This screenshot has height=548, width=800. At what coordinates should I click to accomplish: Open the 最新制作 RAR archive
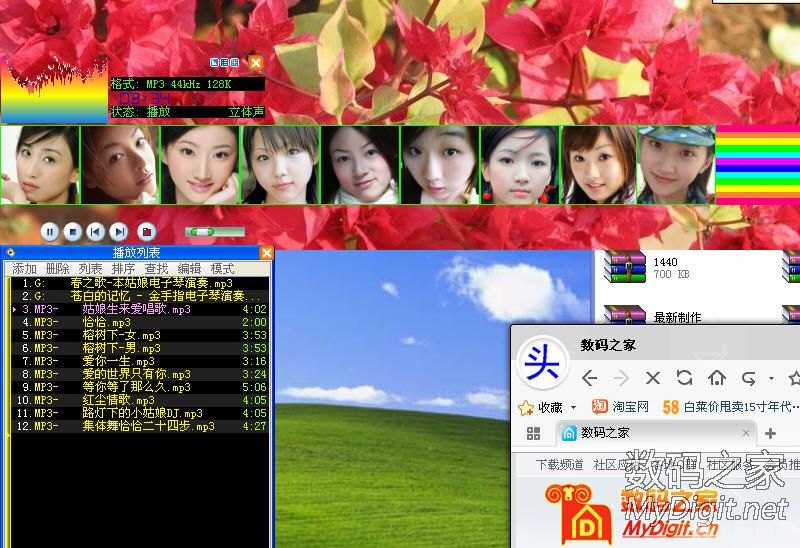tap(624, 315)
